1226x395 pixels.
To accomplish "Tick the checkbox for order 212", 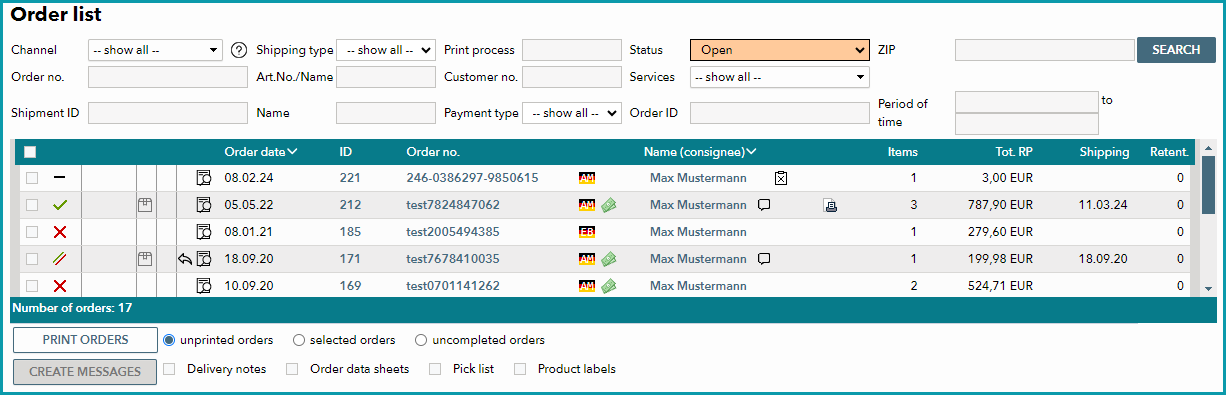I will click(x=32, y=205).
